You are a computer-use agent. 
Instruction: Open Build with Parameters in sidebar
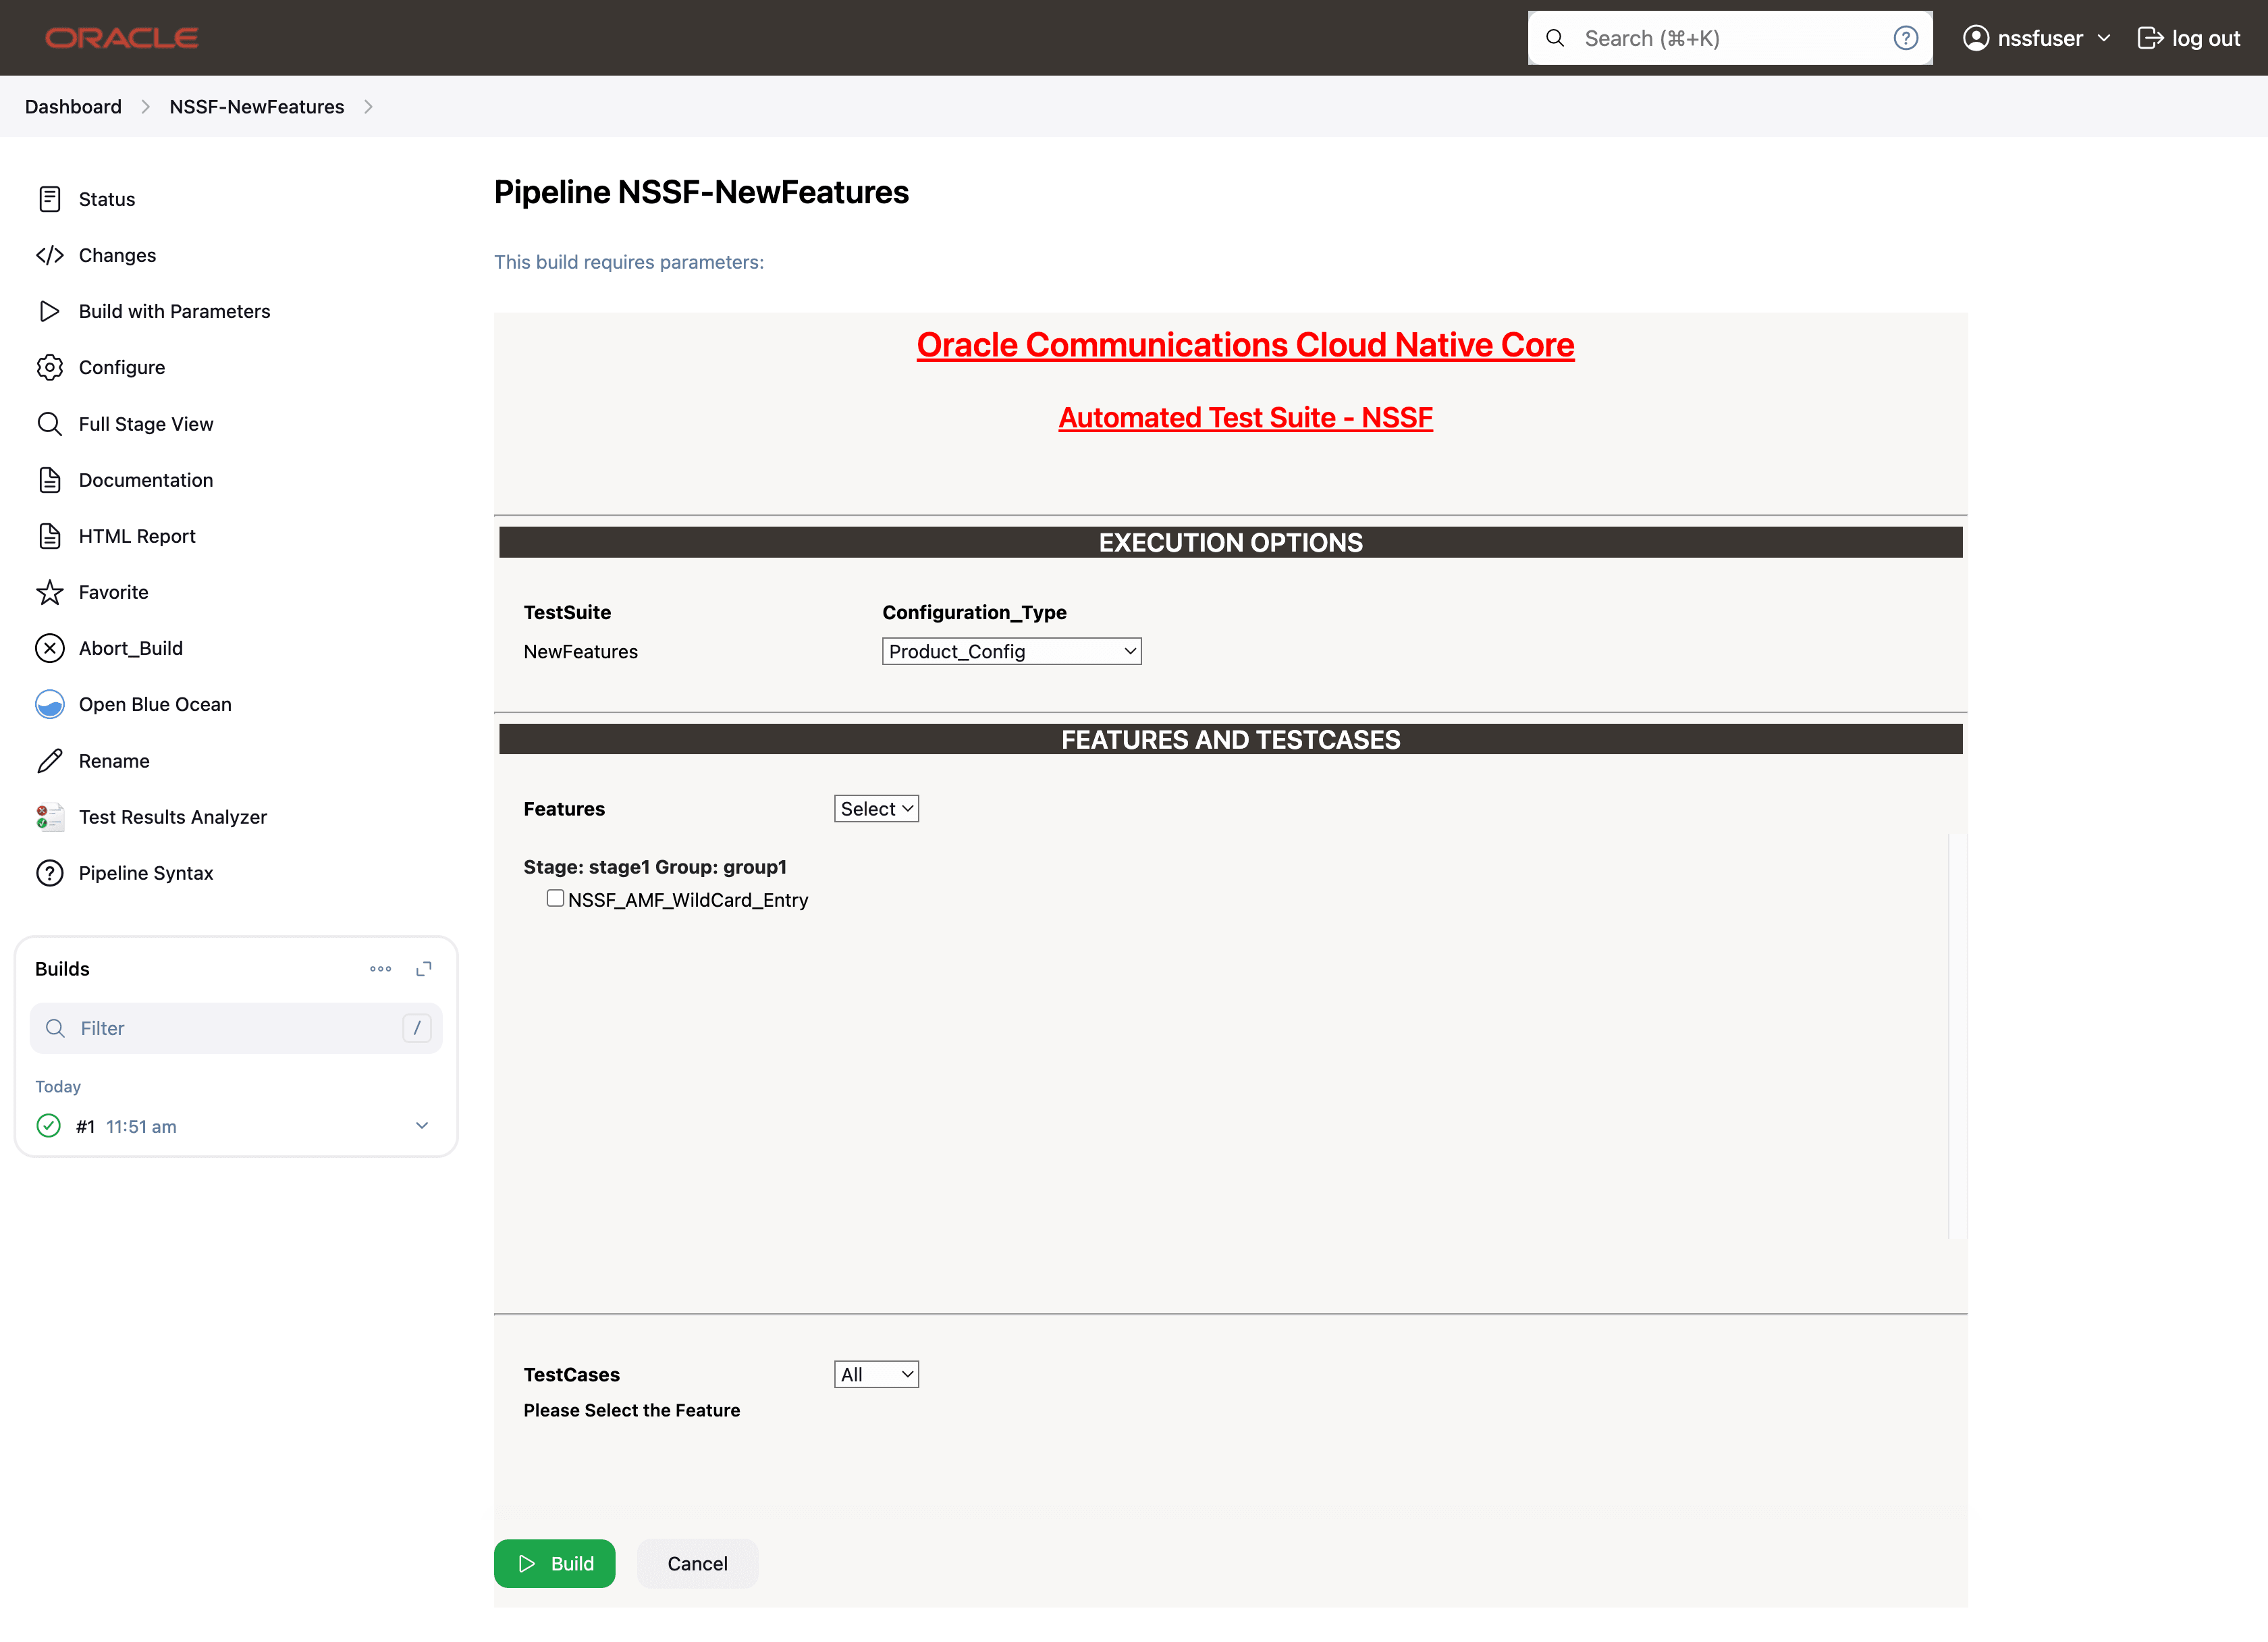pos(174,311)
